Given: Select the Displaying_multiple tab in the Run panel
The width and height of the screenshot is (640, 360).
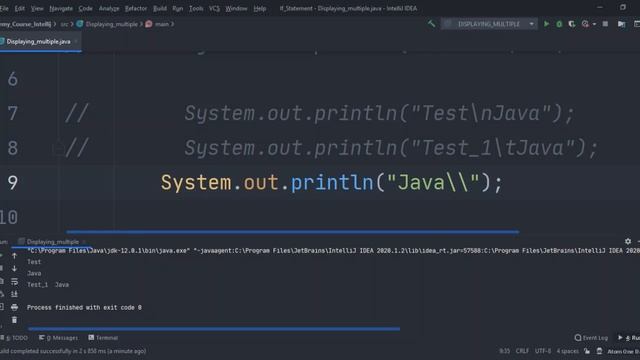Looking at the screenshot, I should (52, 242).
